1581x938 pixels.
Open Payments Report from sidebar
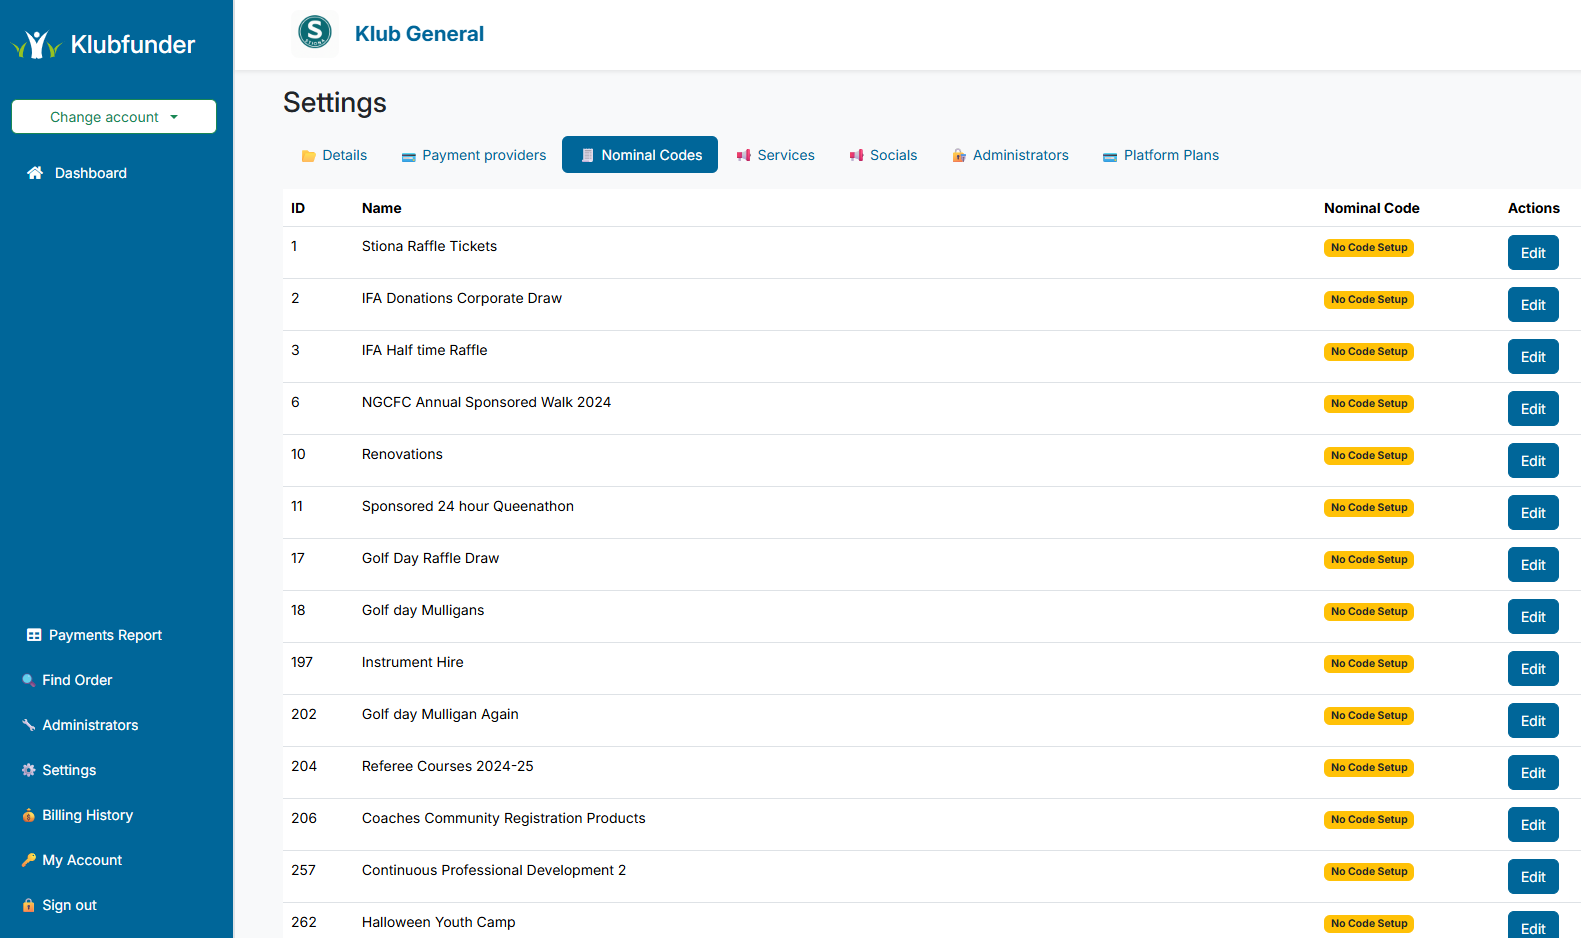tap(104, 635)
